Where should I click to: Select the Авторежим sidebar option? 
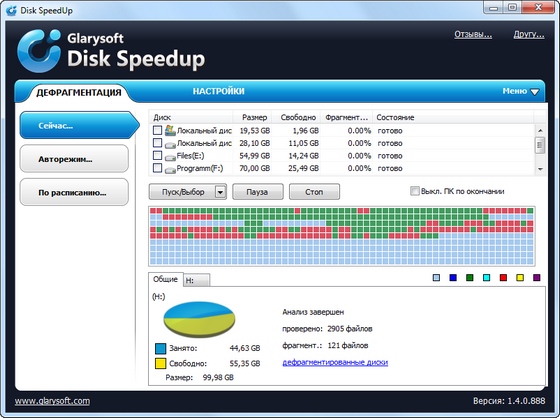coord(74,159)
